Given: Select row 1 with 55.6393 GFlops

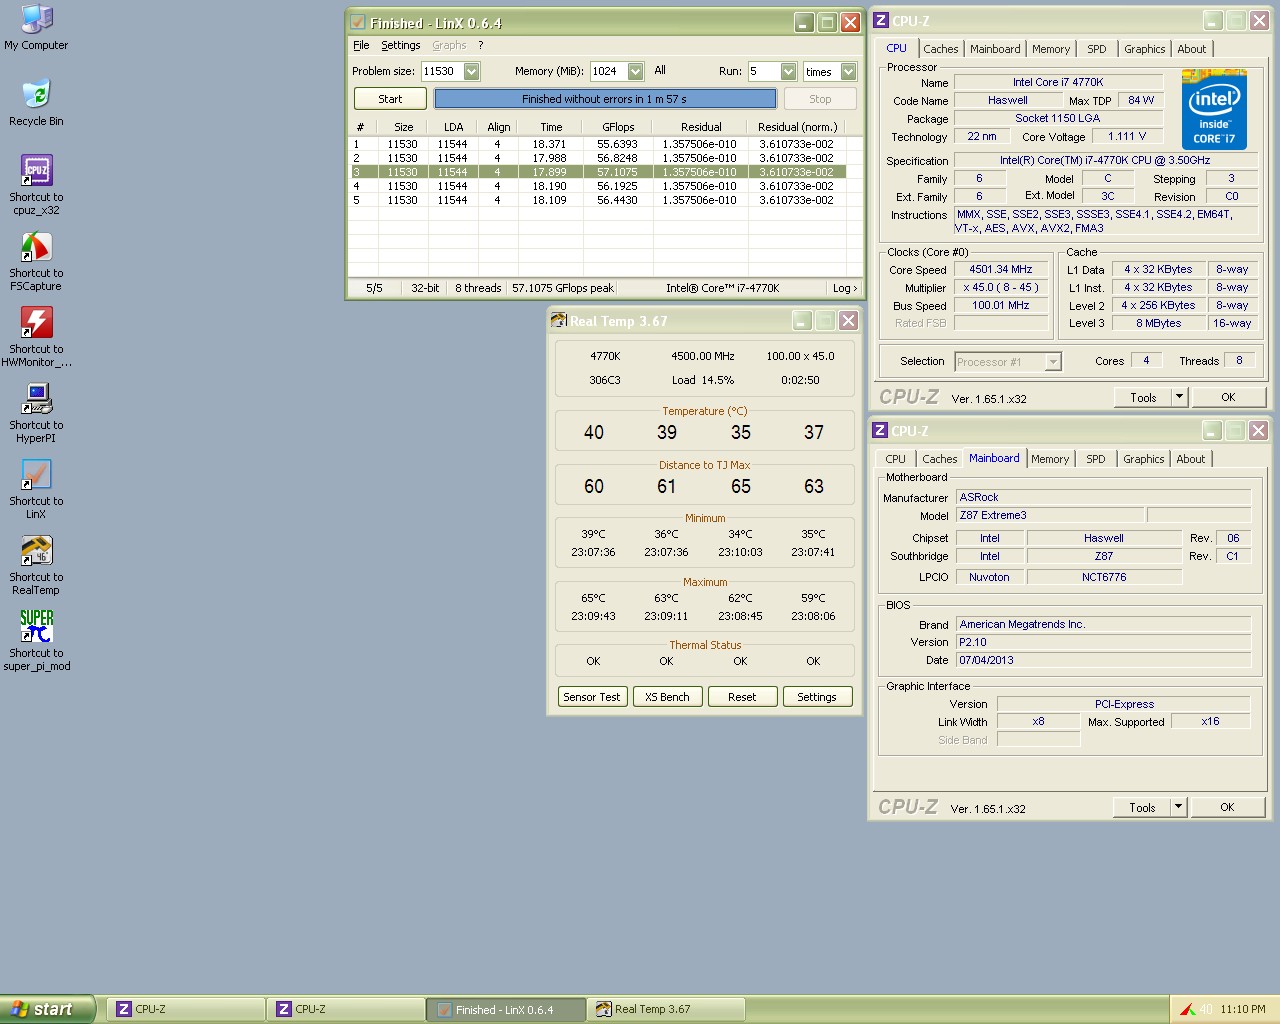Looking at the screenshot, I should coord(598,144).
